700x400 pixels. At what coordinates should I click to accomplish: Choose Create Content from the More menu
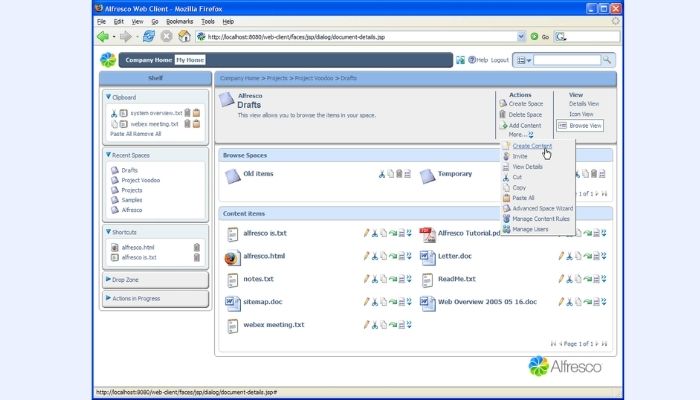click(532, 146)
